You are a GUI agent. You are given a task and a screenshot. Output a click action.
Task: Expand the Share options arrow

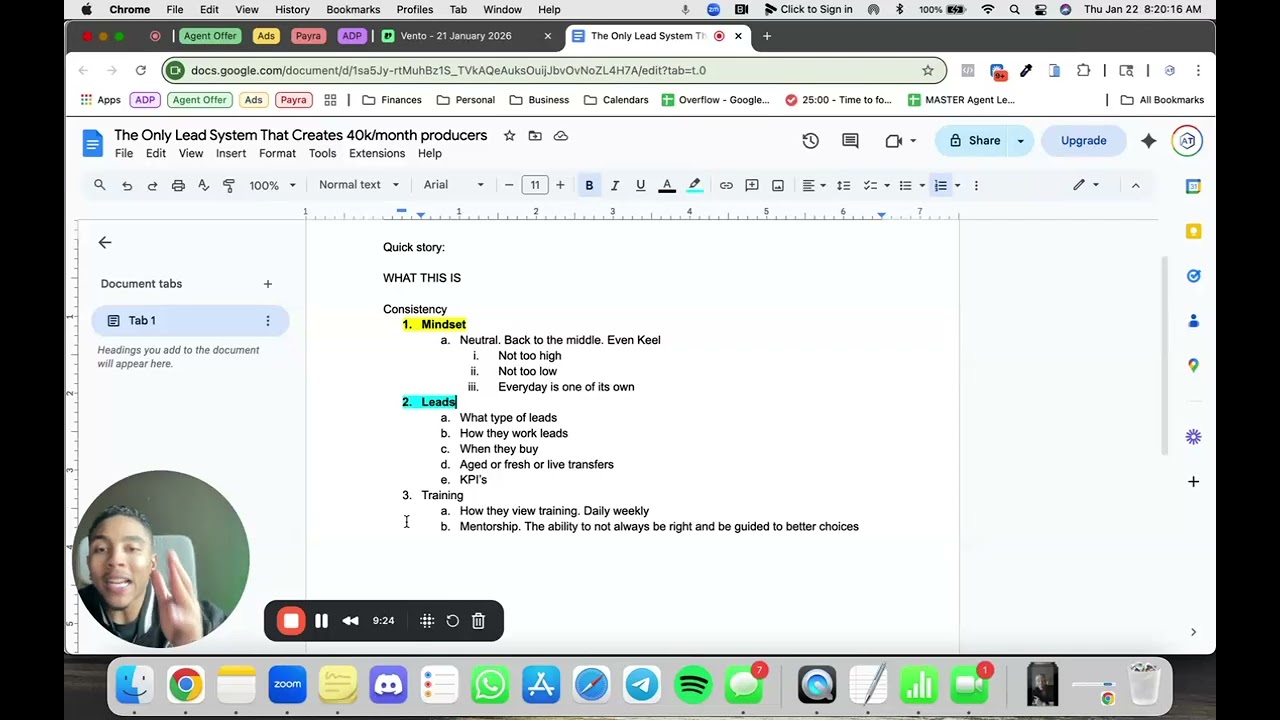pyautogui.click(x=1020, y=141)
